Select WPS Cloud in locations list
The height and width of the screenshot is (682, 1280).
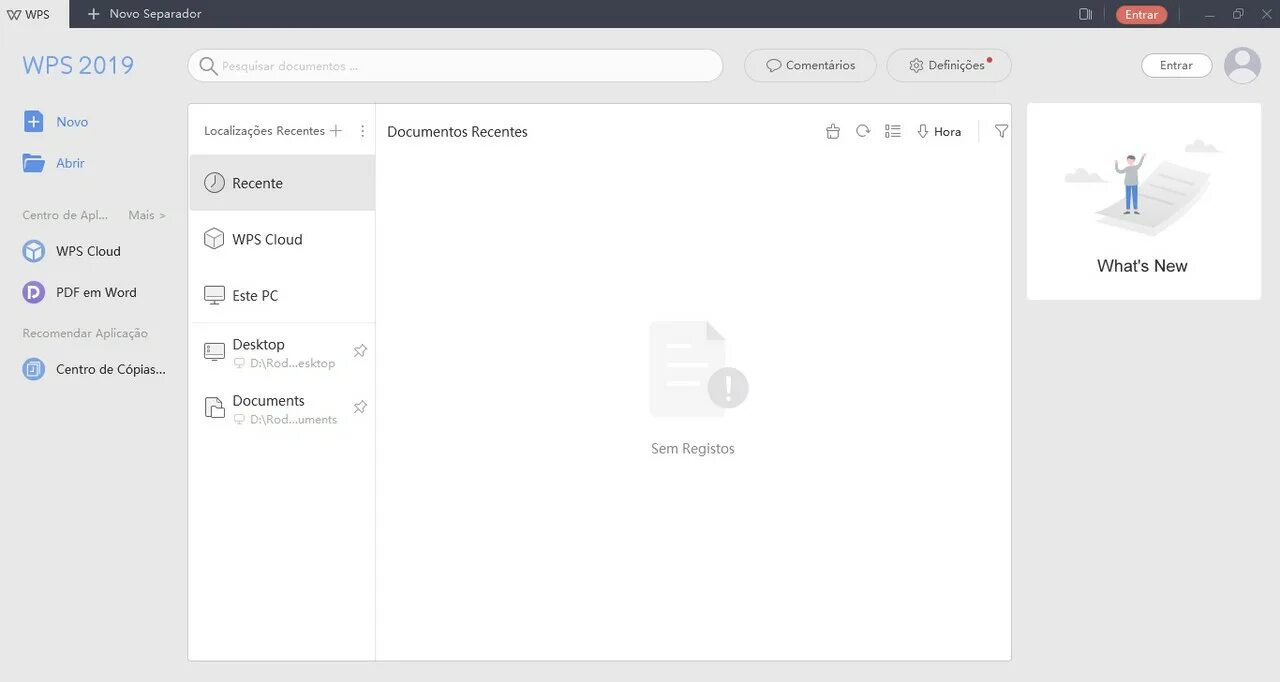coord(282,239)
